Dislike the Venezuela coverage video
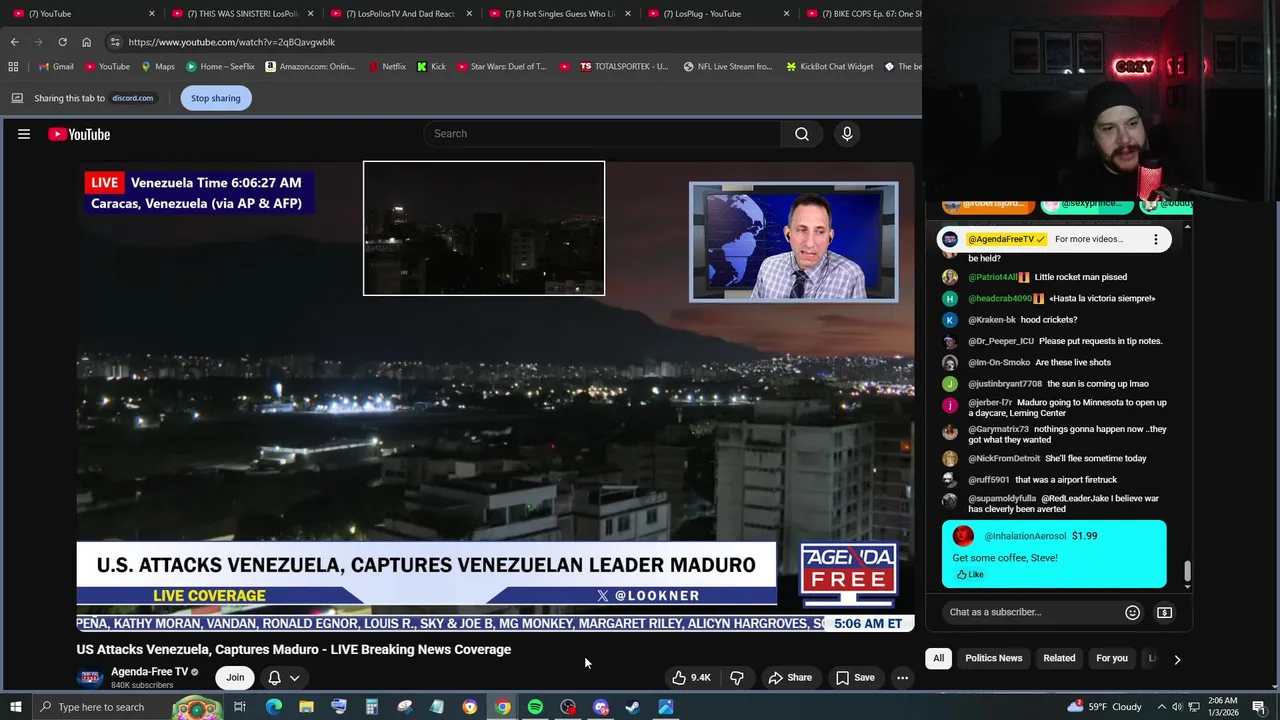Screen dimensions: 1280x720 [x=737, y=678]
